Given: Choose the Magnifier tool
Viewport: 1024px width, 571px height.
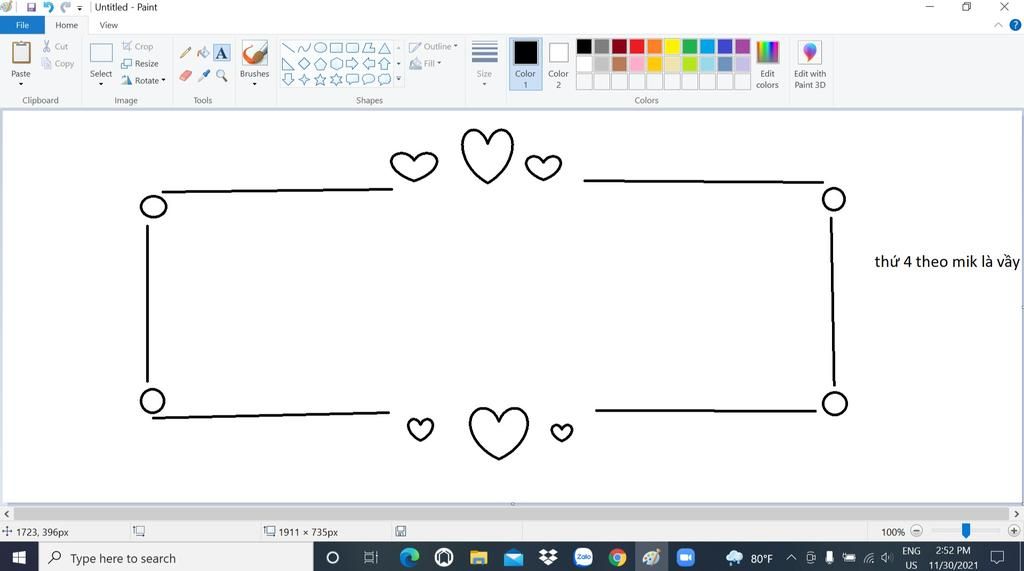Looking at the screenshot, I should [222, 76].
